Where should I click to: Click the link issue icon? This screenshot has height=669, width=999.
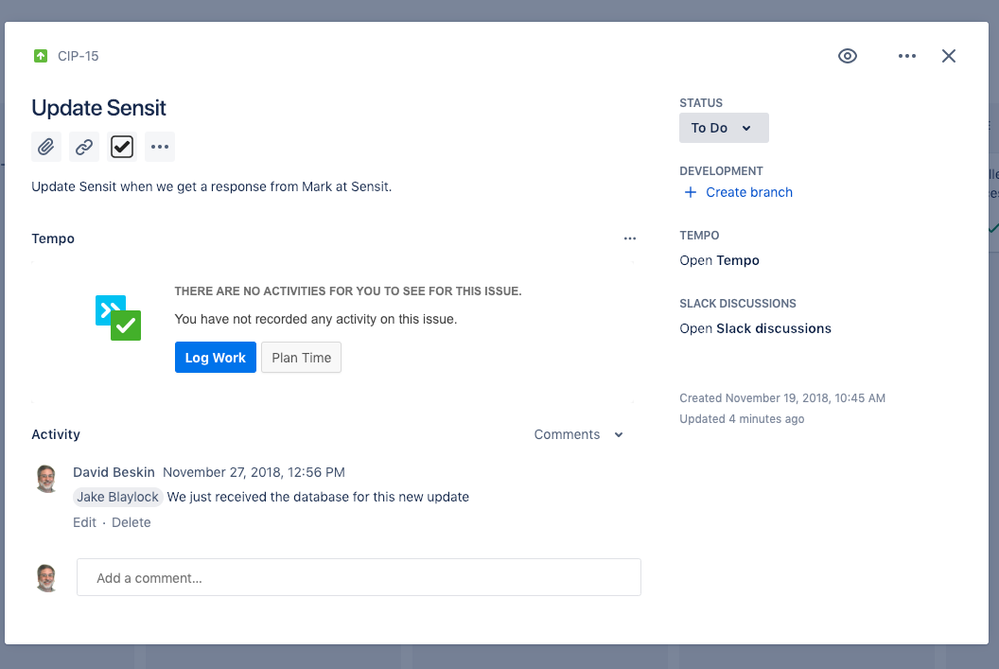pyautogui.click(x=84, y=146)
